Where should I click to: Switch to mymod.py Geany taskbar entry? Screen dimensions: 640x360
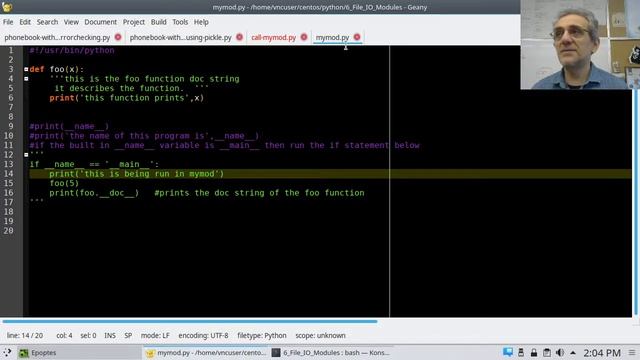tap(206, 353)
